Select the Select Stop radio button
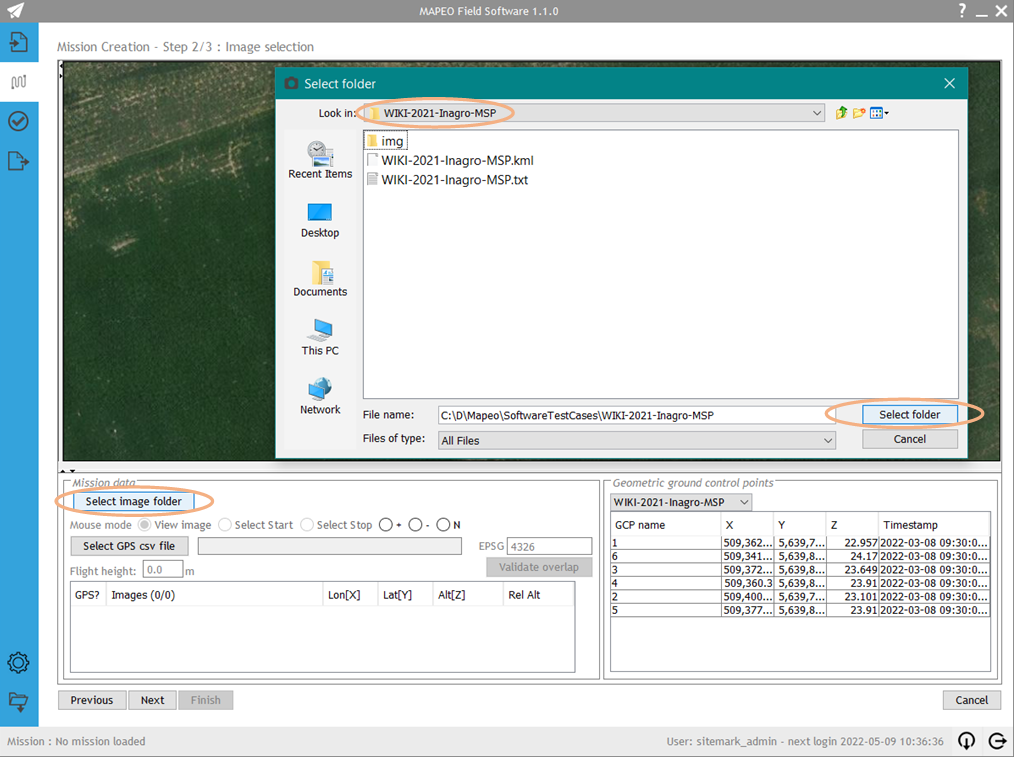The height and width of the screenshot is (758, 1014). (x=307, y=525)
